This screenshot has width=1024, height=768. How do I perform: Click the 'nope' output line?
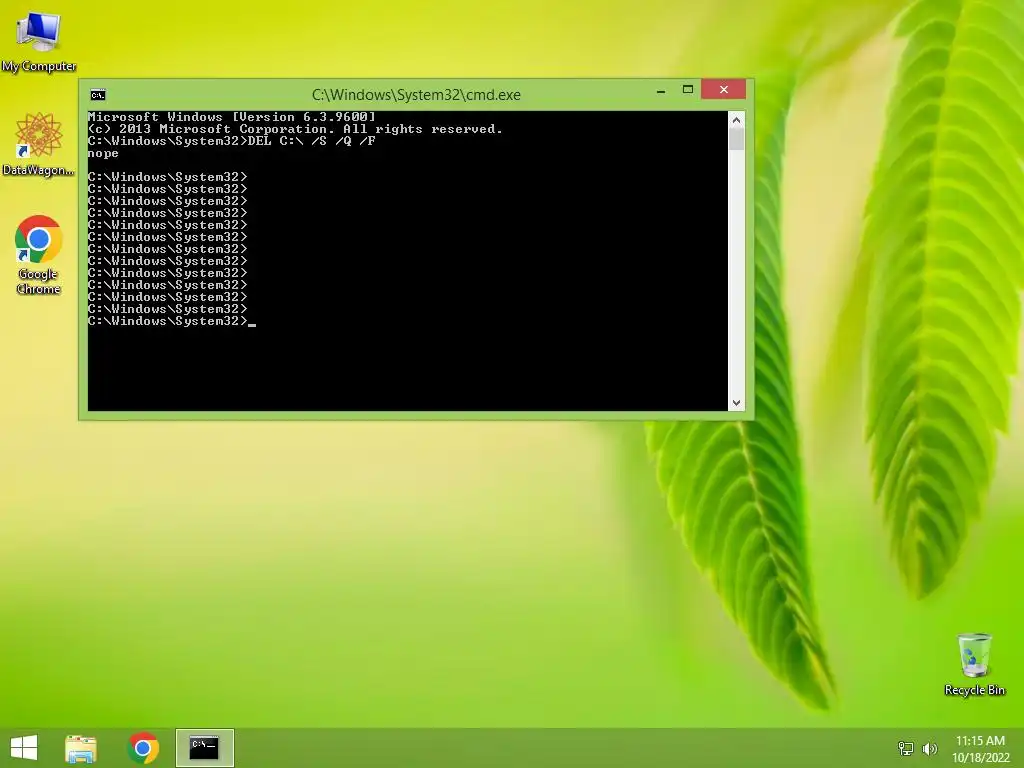[x=103, y=153]
